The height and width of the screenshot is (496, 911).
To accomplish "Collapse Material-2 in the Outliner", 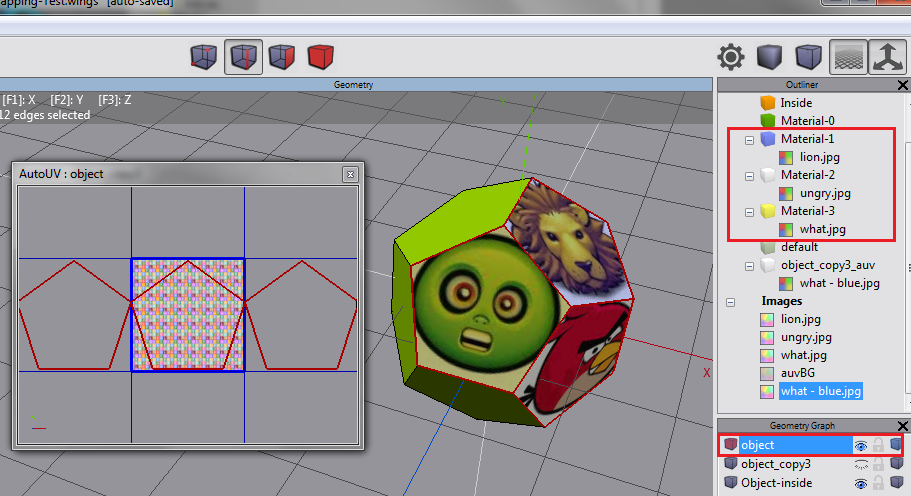I will (x=749, y=176).
